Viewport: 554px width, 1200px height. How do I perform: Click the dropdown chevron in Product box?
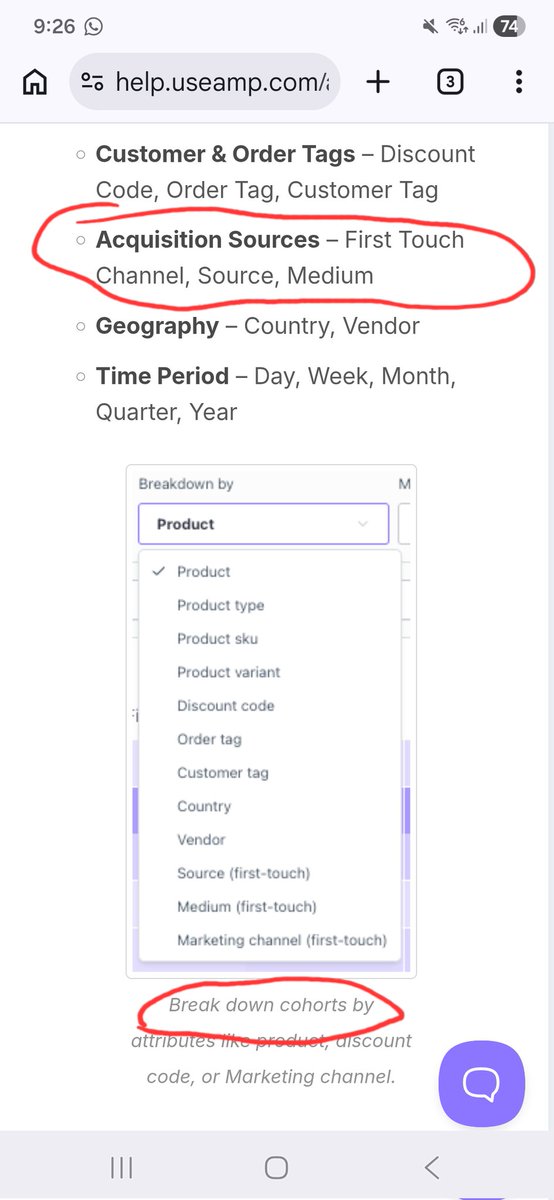(363, 524)
